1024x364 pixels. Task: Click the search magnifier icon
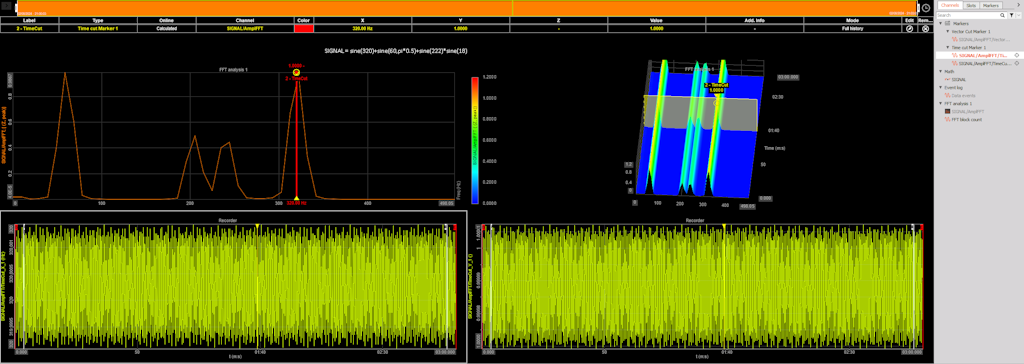[1002, 14]
